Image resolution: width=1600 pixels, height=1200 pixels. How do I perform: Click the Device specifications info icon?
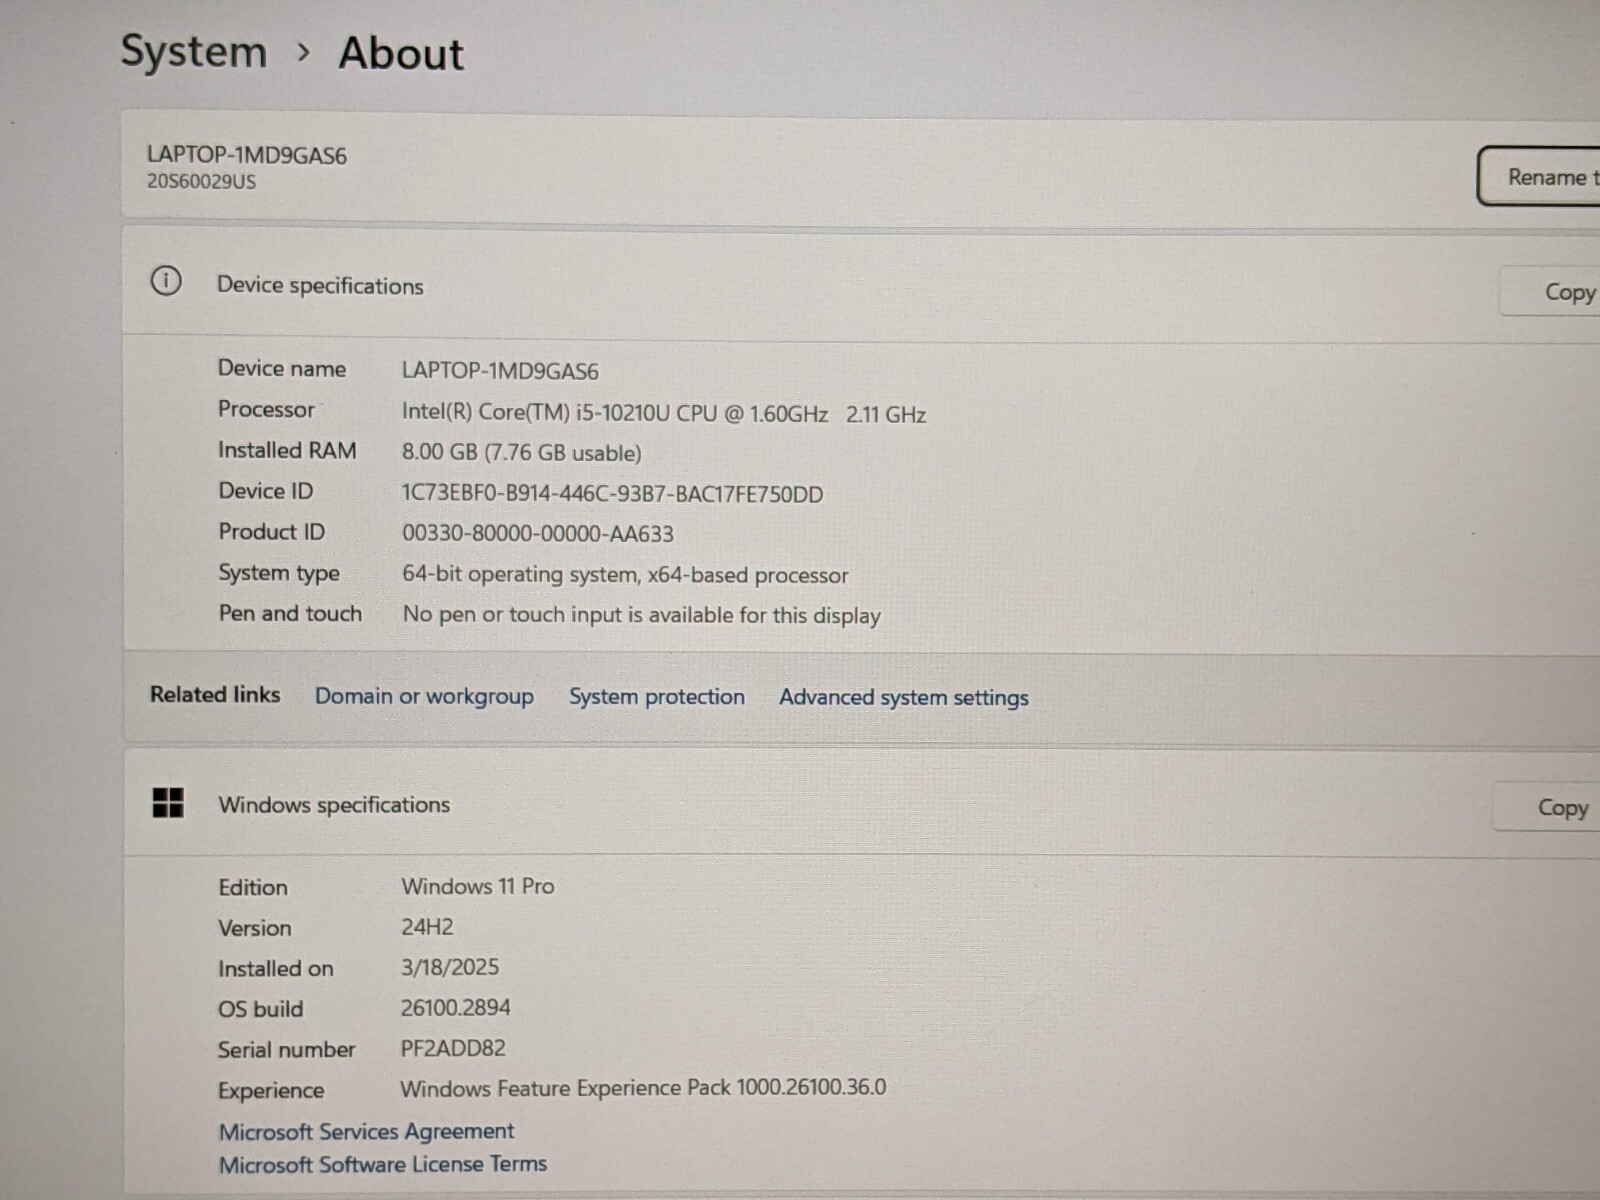(x=166, y=281)
